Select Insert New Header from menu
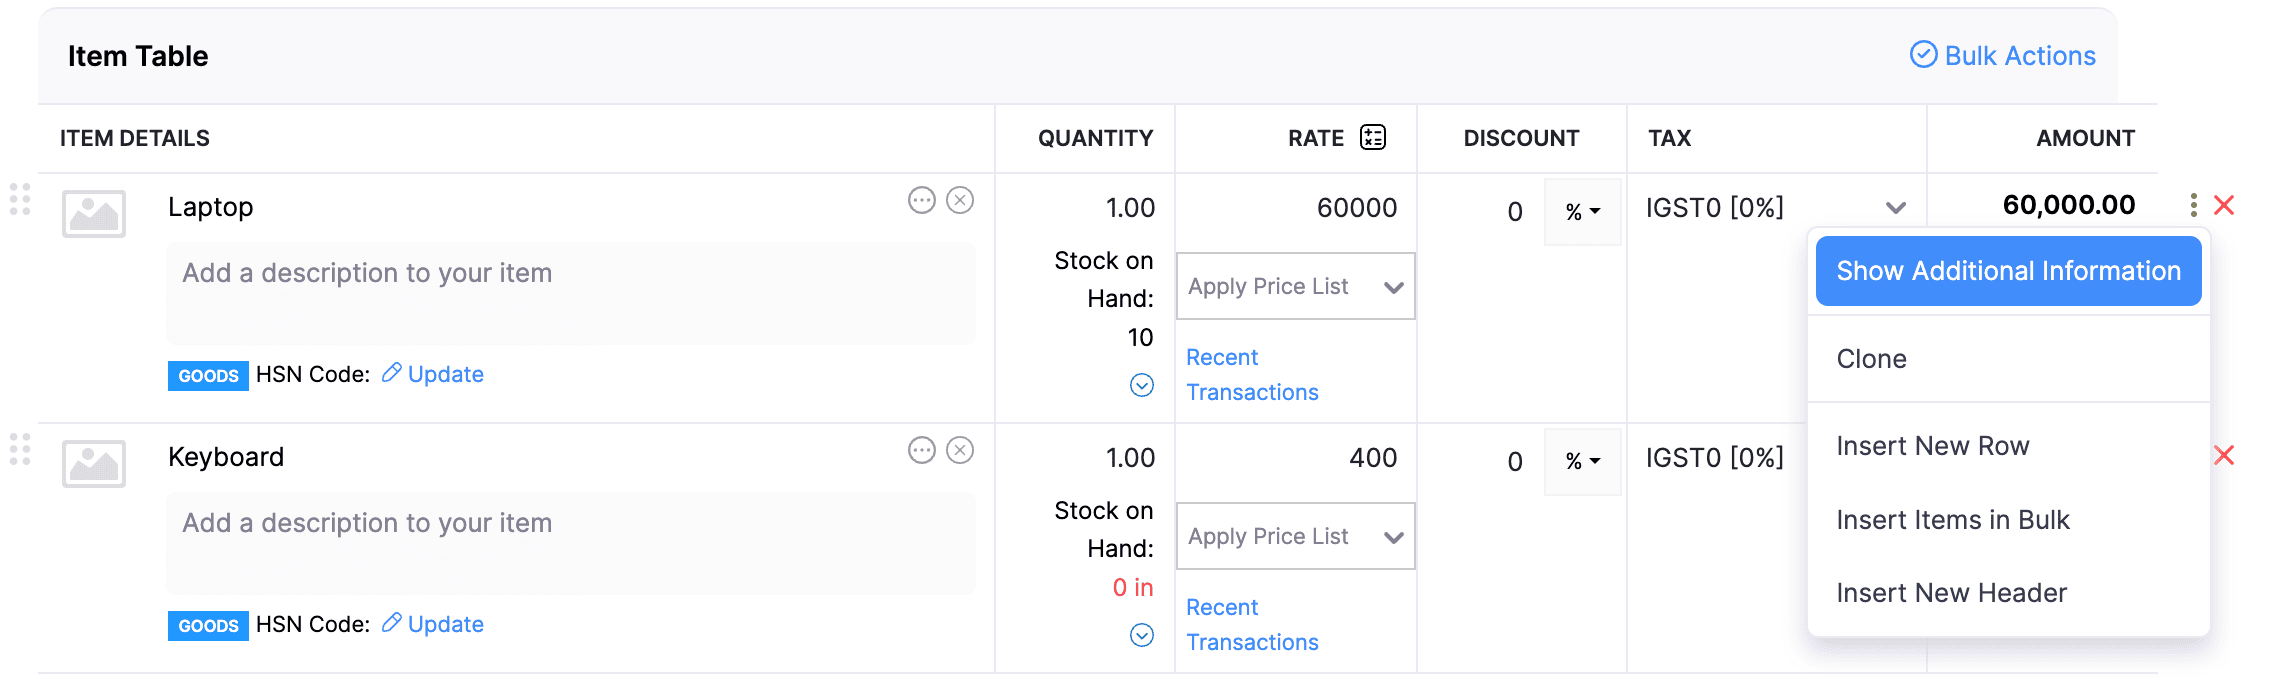This screenshot has height=692, width=2270. point(1951,593)
